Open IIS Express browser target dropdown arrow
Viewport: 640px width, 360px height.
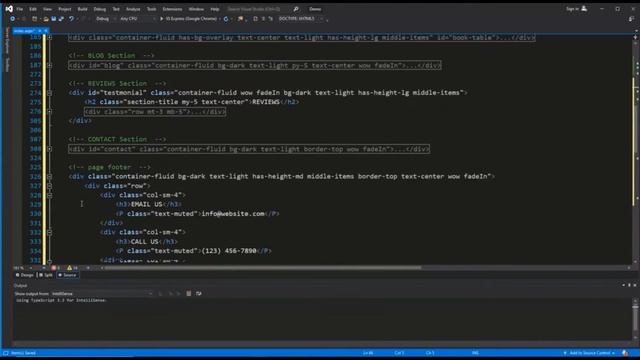[x=220, y=19]
